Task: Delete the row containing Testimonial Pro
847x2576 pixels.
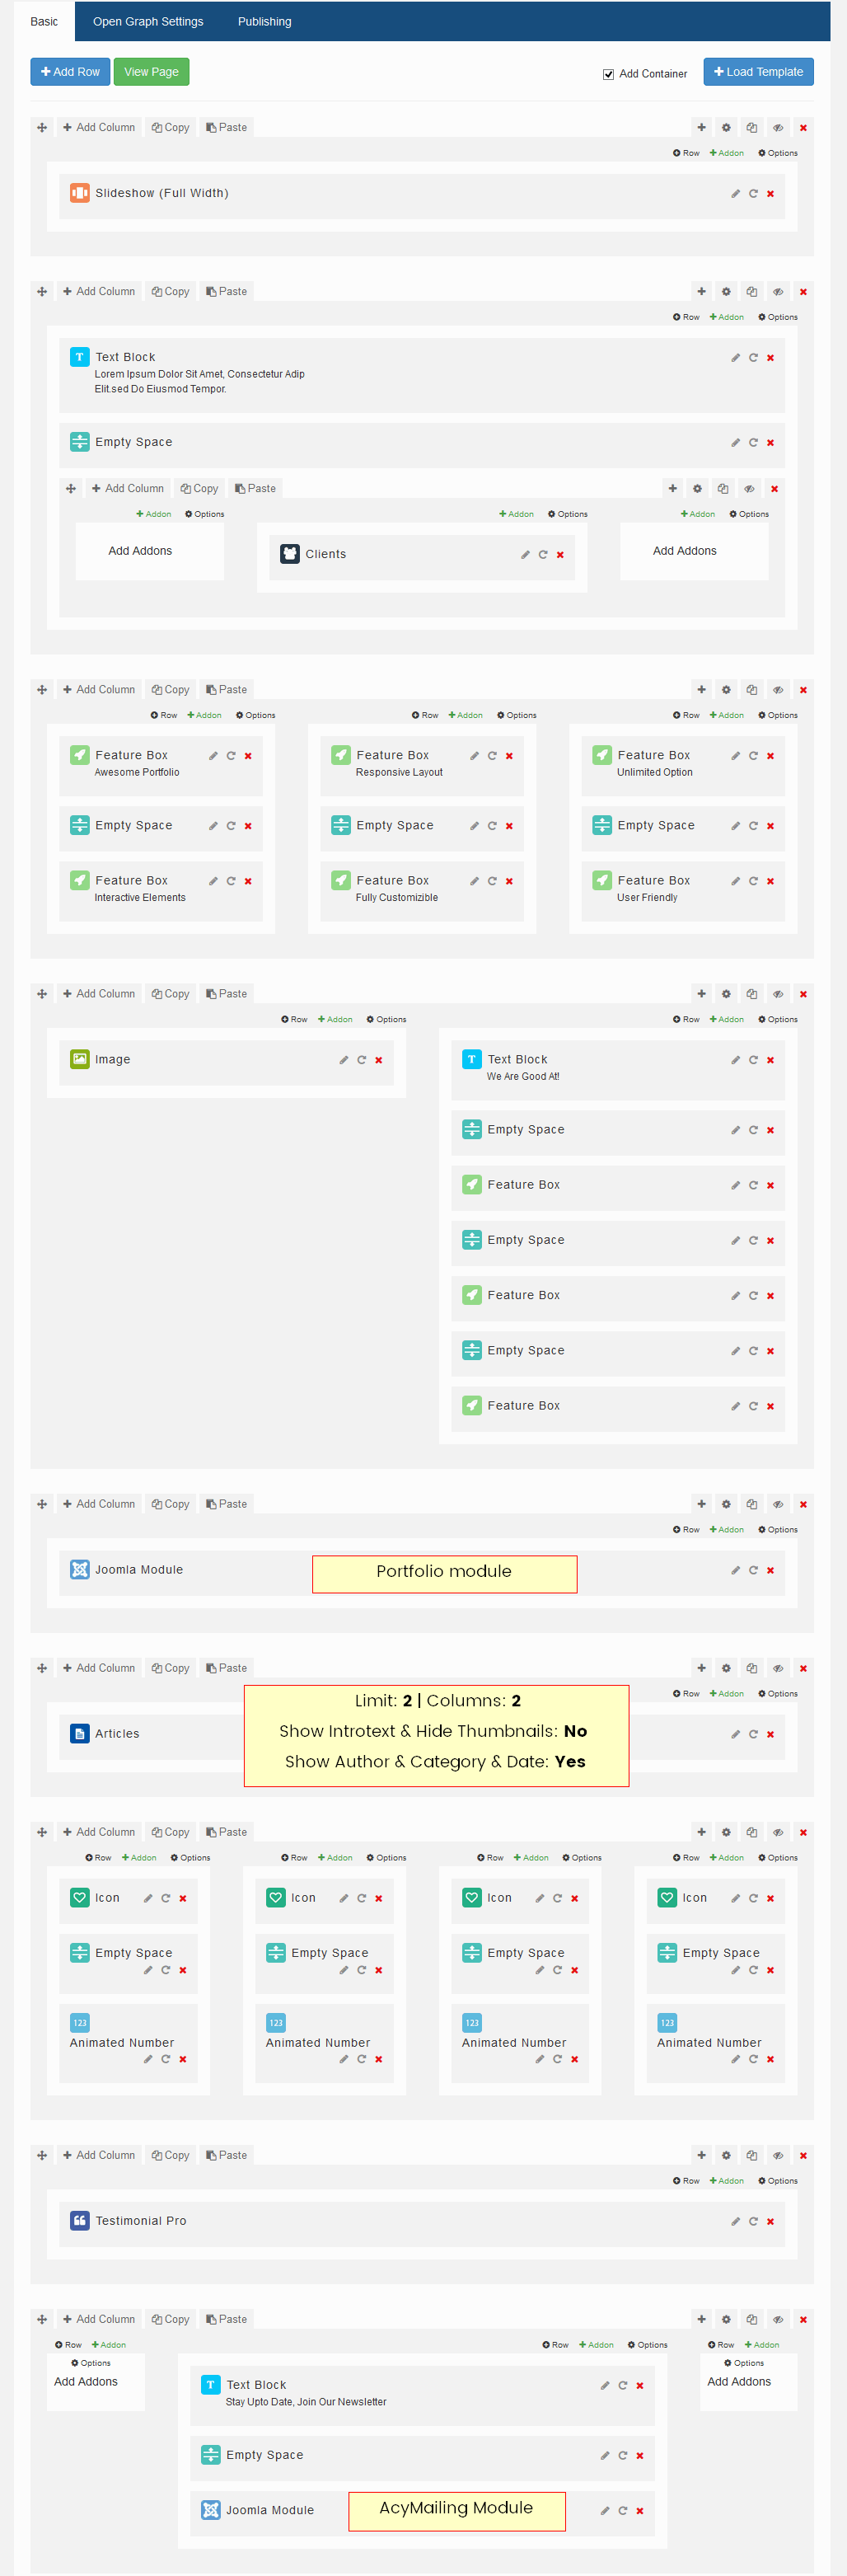Action: coord(803,2155)
